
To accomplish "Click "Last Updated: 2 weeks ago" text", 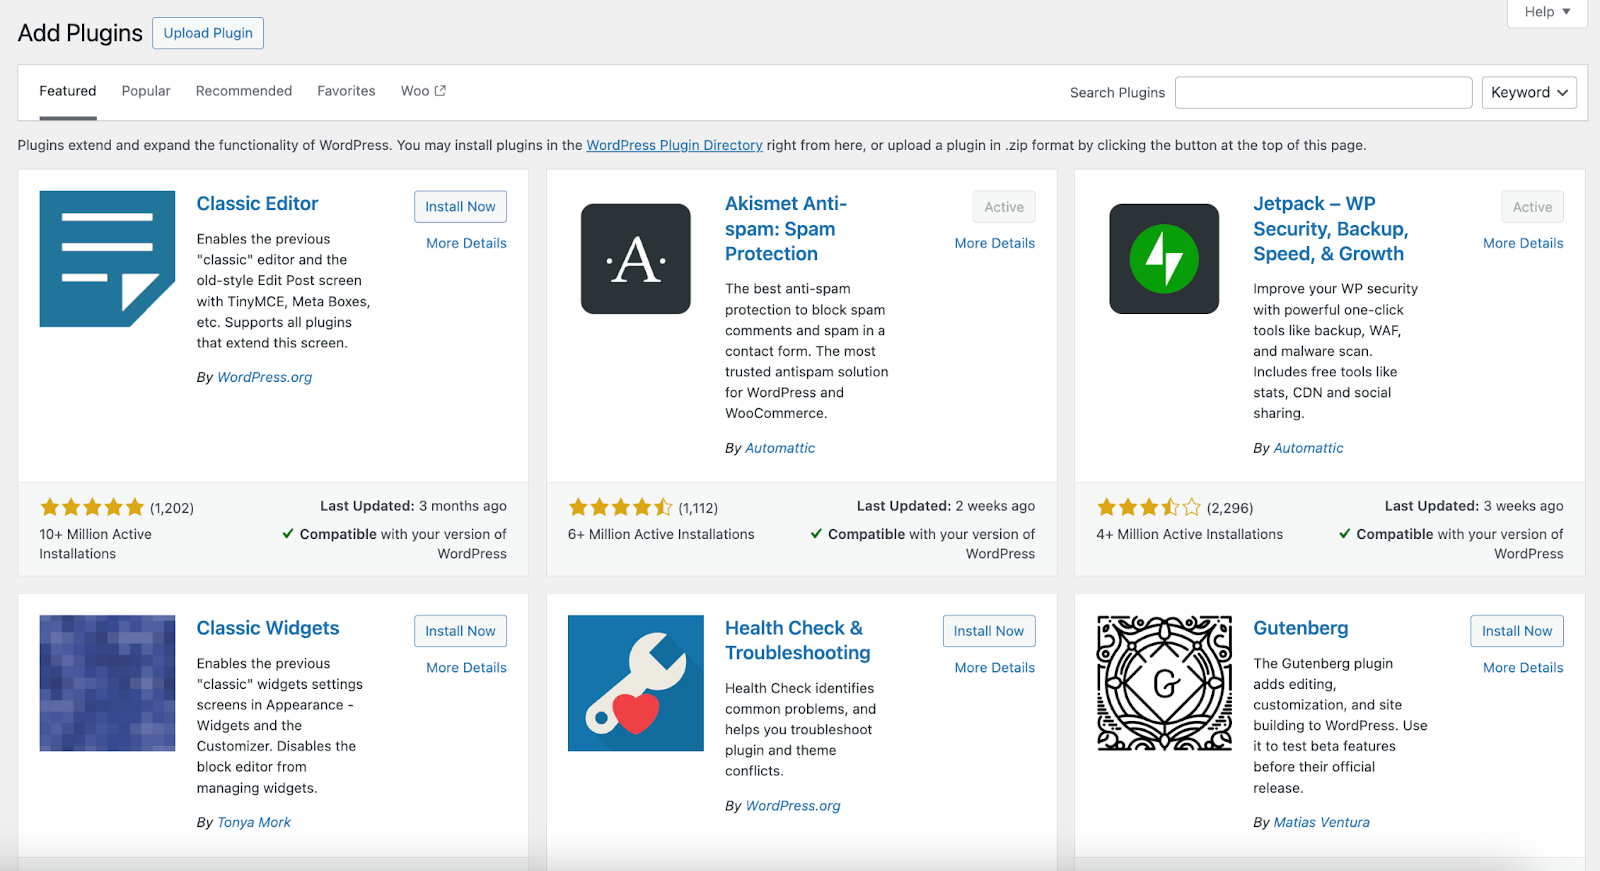I will click(x=946, y=506).
